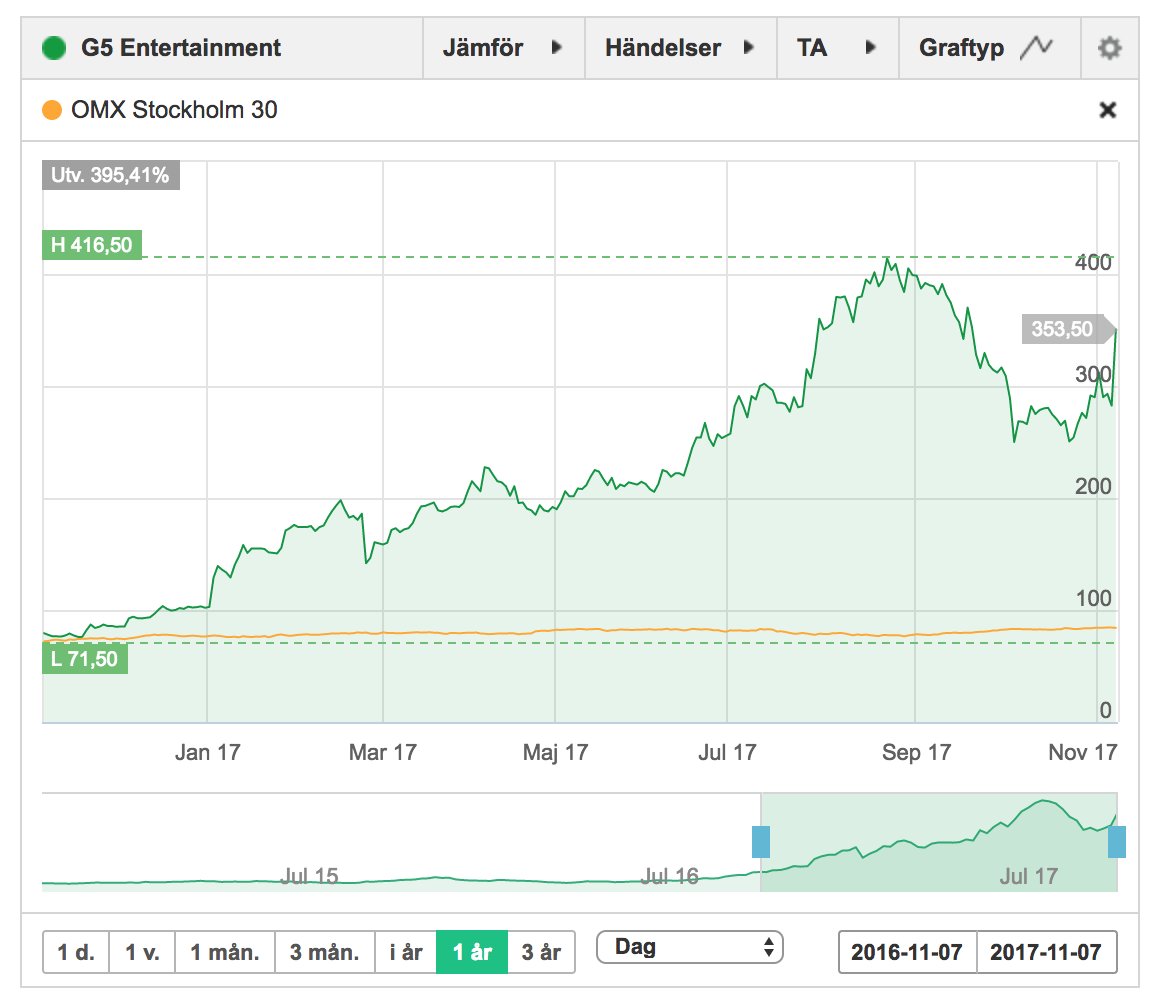The image size is (1162, 1004).
Task: Click the orange OMX Stockholm 30 dot
Action: click(50, 110)
